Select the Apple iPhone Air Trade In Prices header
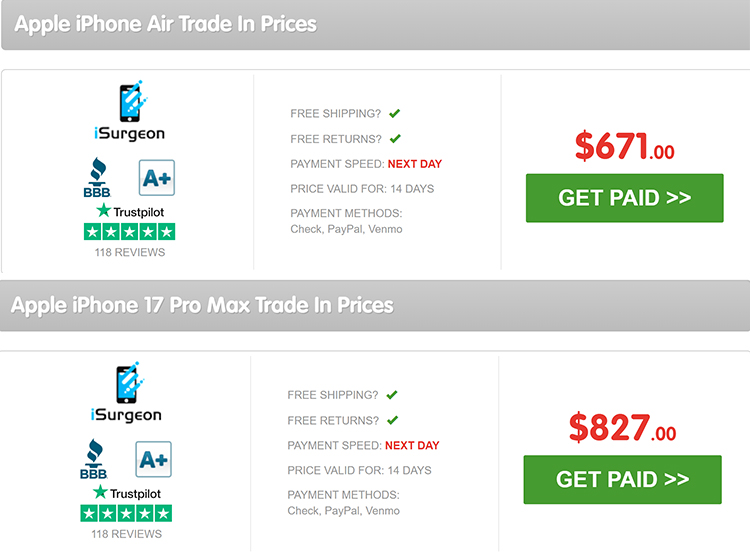Viewport: 750px width, 554px height. (x=166, y=23)
